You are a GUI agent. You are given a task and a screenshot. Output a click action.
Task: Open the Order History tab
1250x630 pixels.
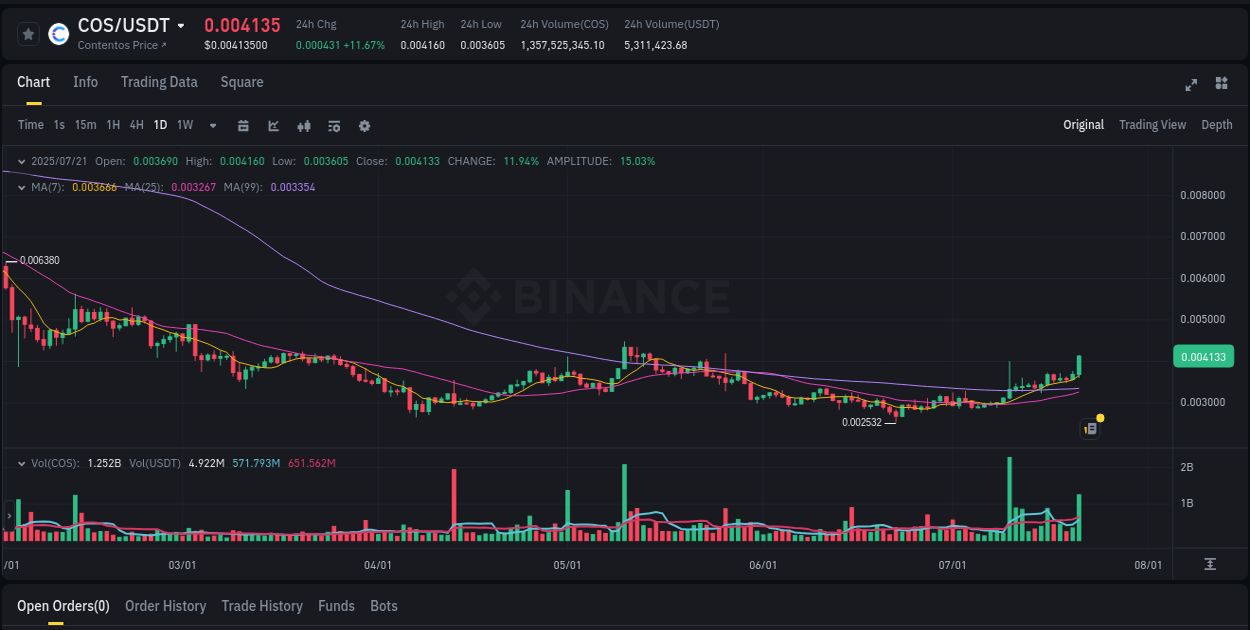tap(165, 606)
